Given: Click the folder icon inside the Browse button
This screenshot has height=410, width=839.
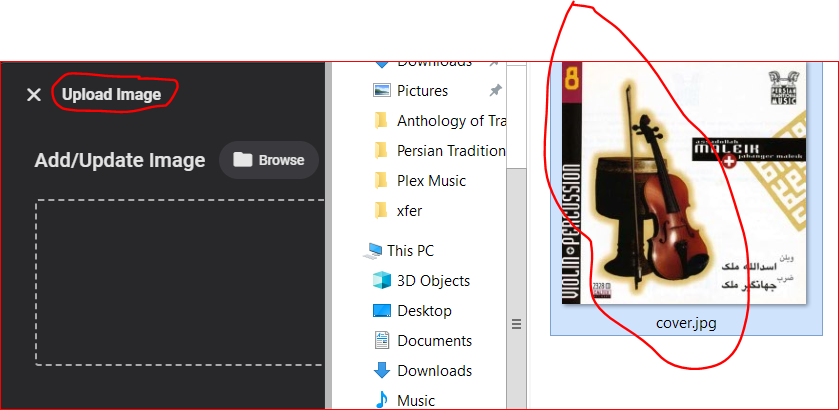Looking at the screenshot, I should [242, 160].
